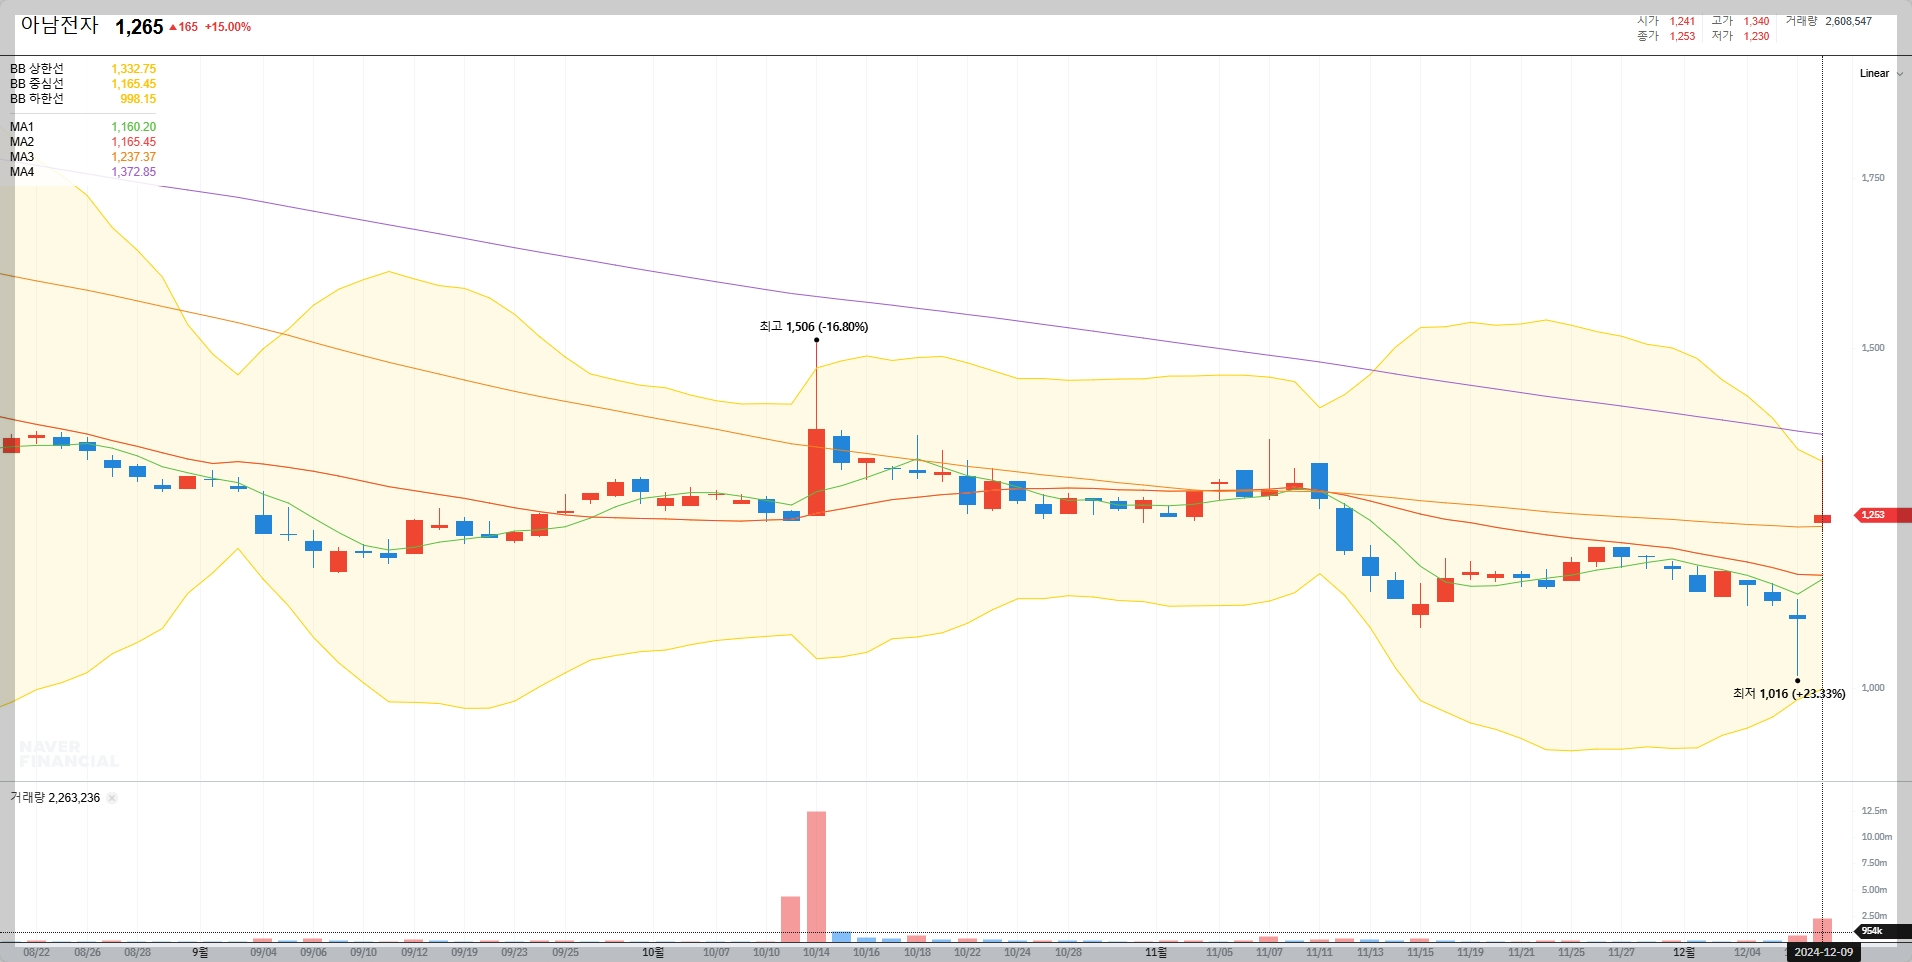This screenshot has width=1912, height=962.
Task: Click the 11/27 date on time axis
Action: [1621, 953]
